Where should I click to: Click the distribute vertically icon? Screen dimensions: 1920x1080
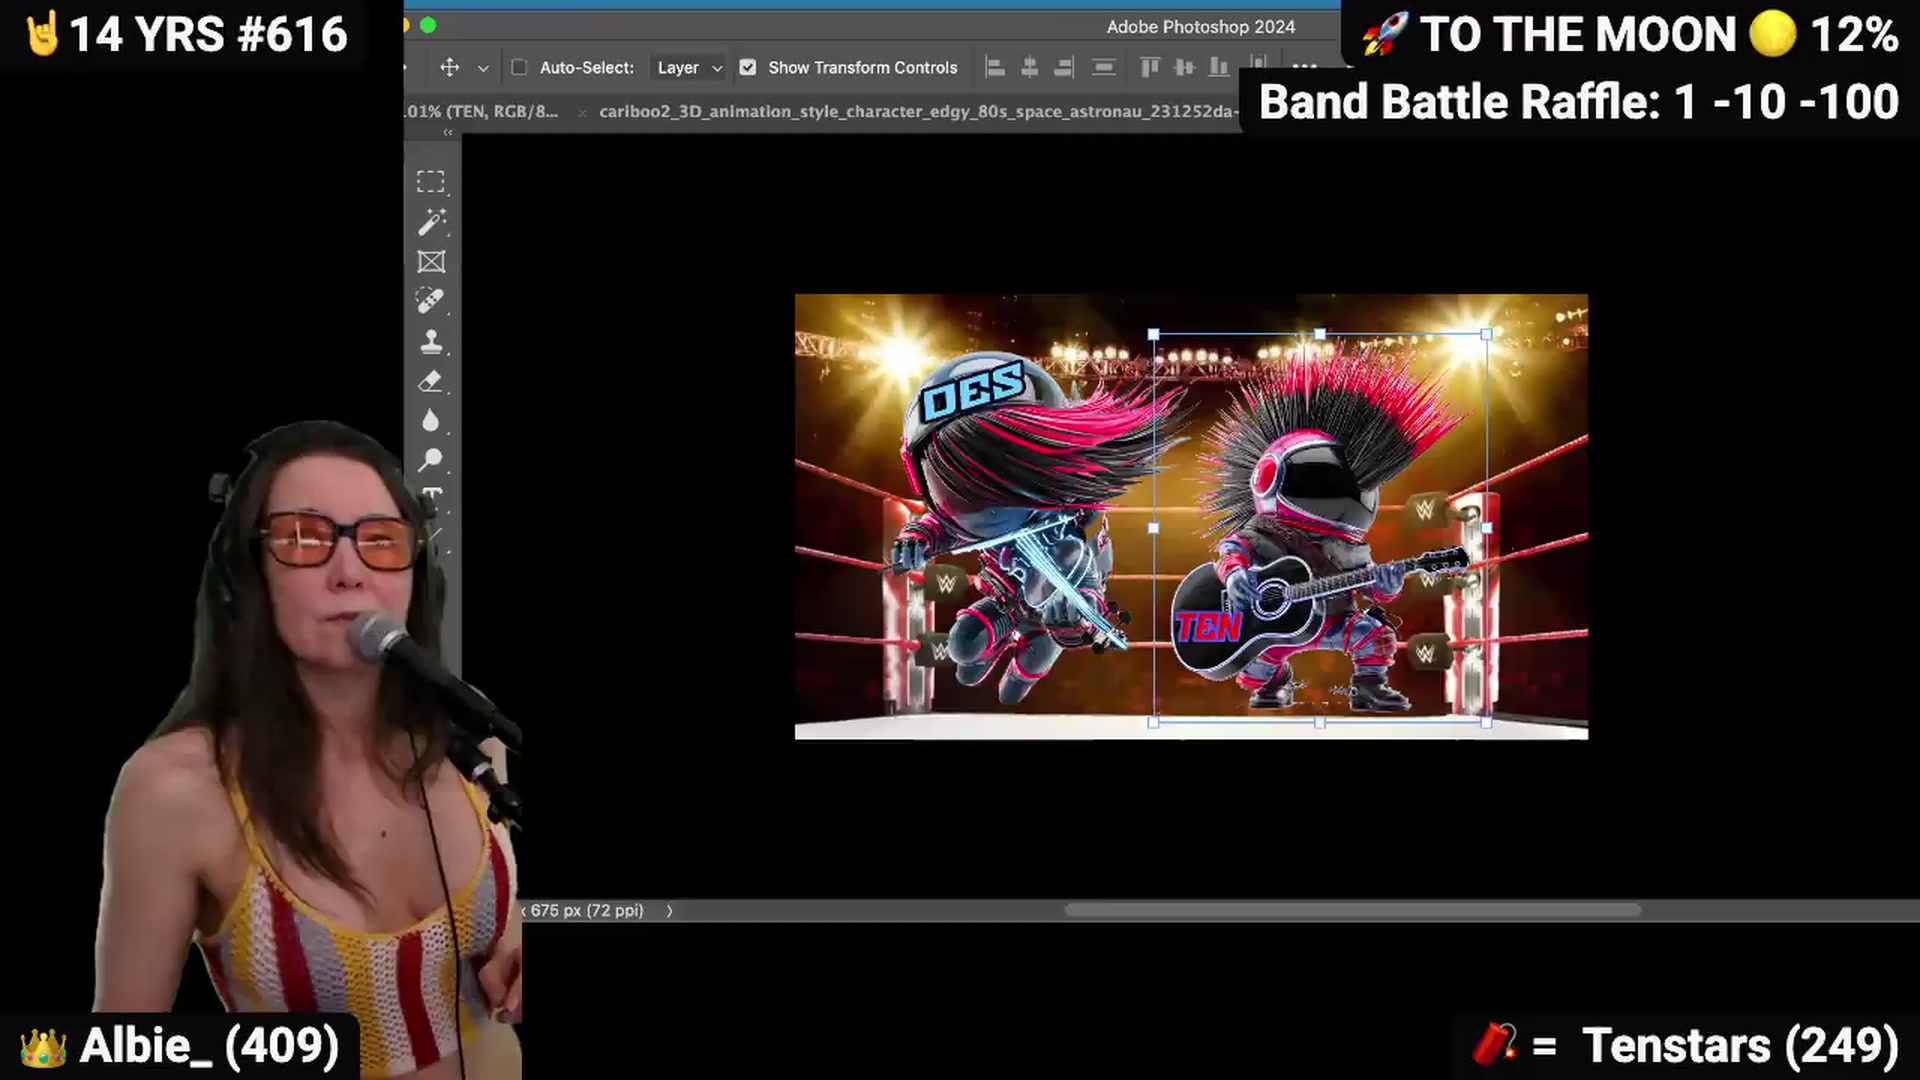[1104, 67]
